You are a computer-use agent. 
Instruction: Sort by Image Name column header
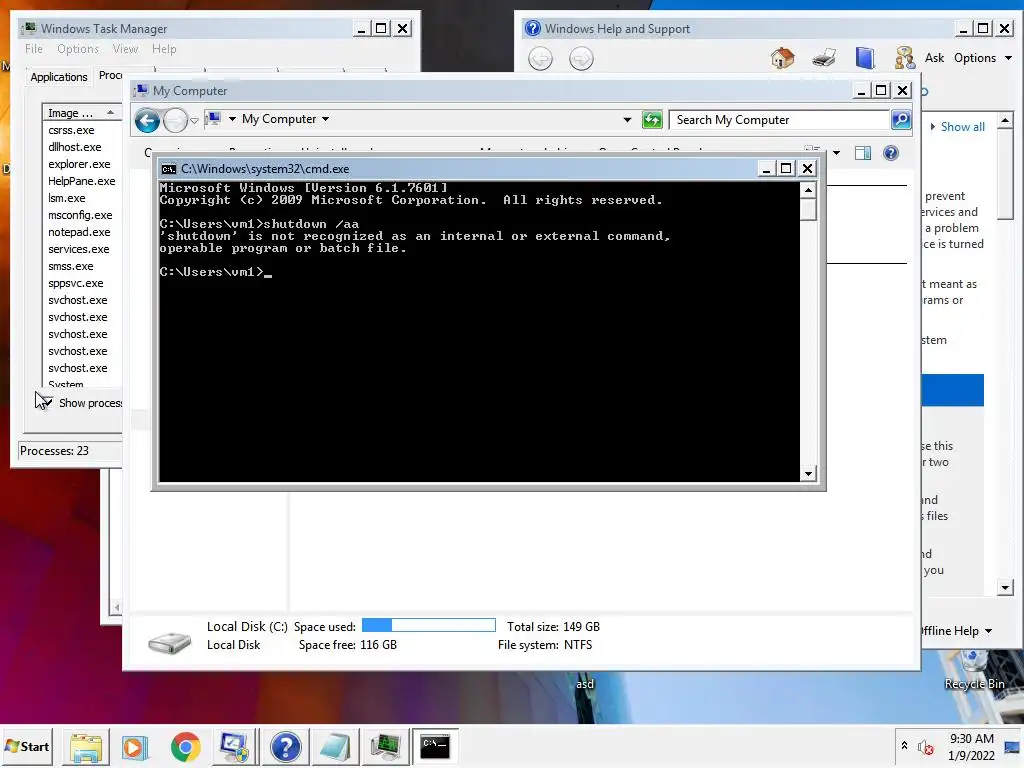click(x=82, y=113)
